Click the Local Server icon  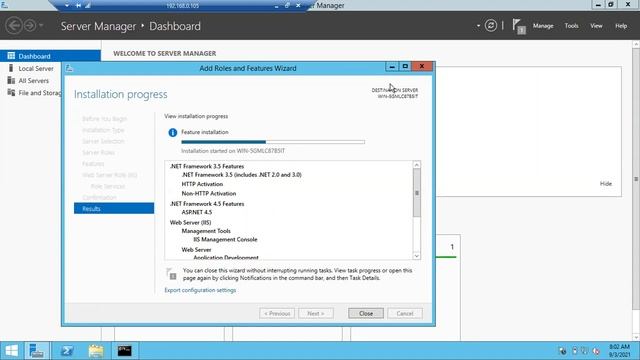coord(11,68)
